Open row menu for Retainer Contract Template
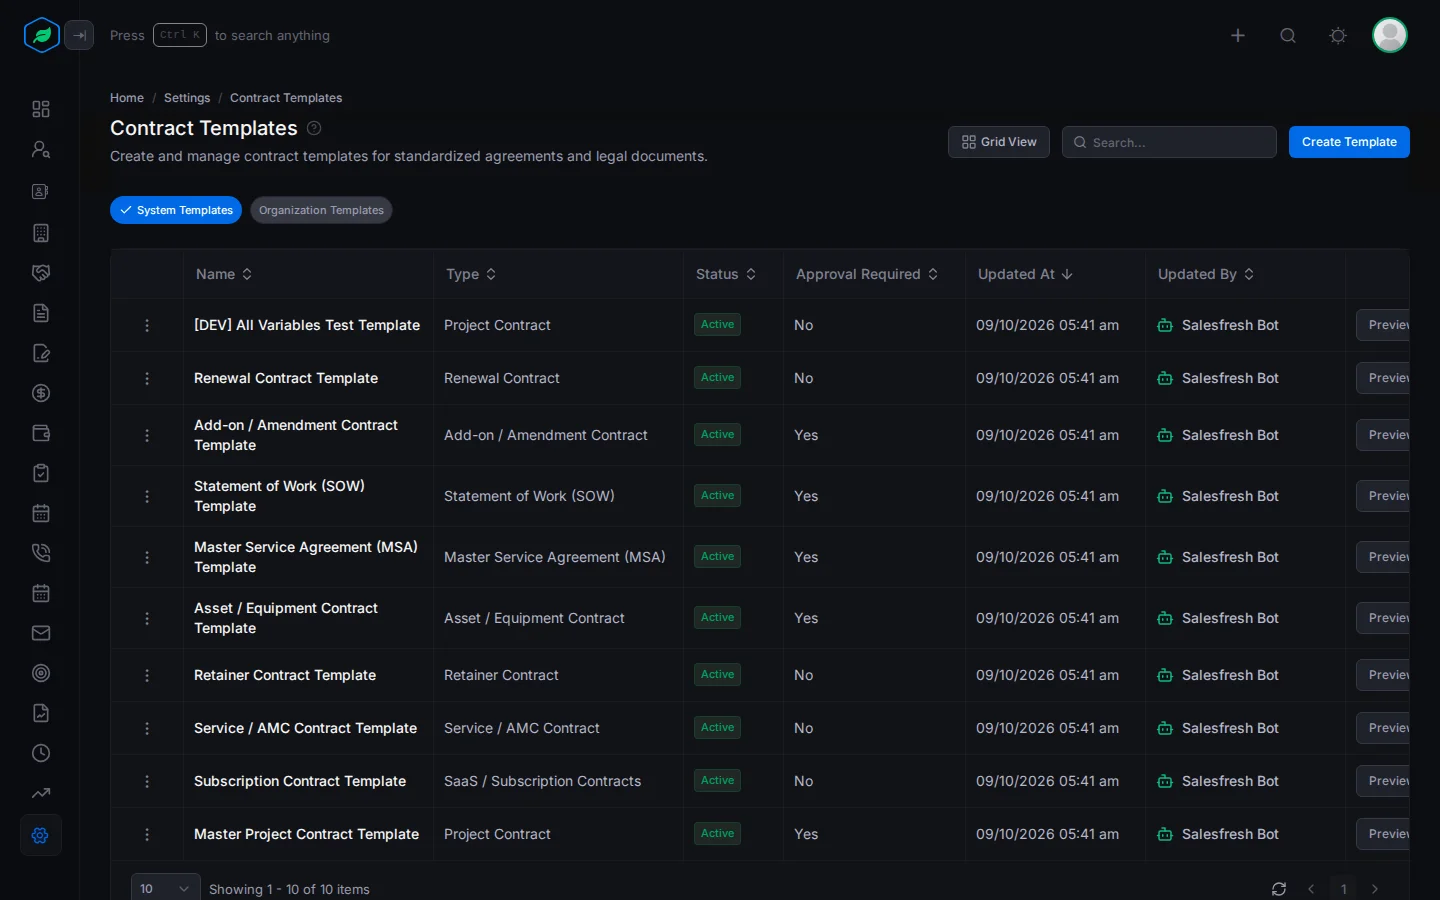The width and height of the screenshot is (1440, 900). click(x=147, y=675)
